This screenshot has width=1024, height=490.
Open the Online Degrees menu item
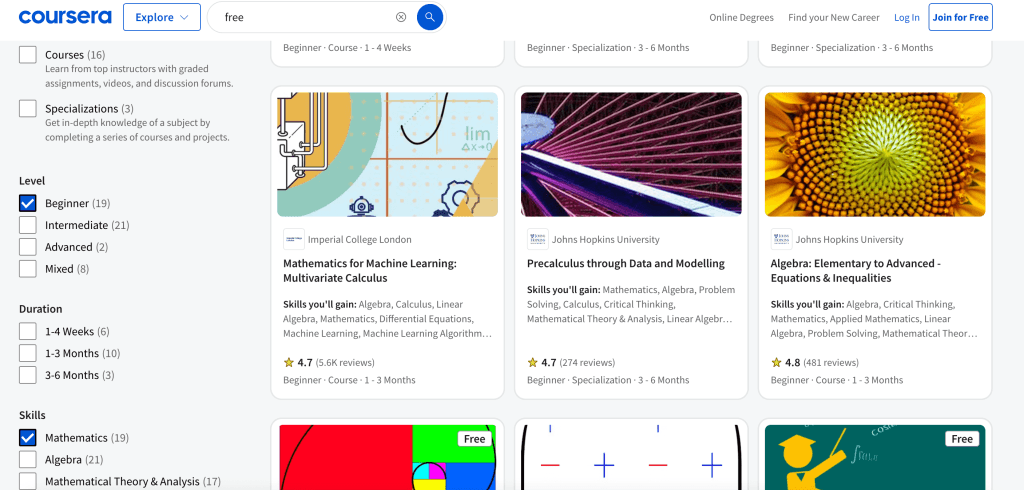[741, 18]
